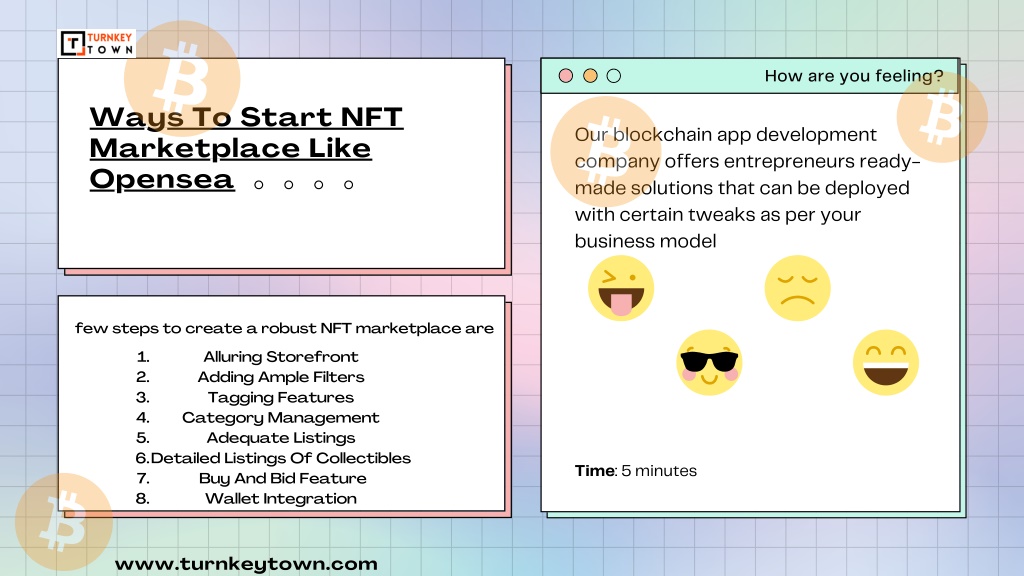This screenshot has height=576, width=1024.
Task: Select 'Detailed Listings Of Collectibles' list item
Action: click(281, 458)
